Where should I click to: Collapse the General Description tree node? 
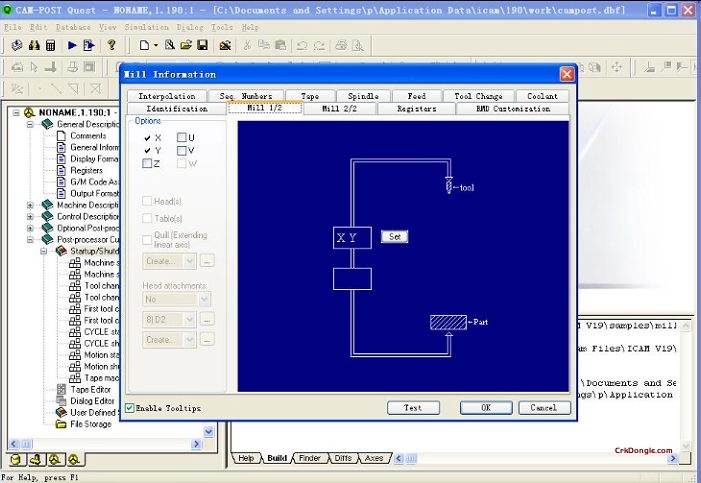30,124
